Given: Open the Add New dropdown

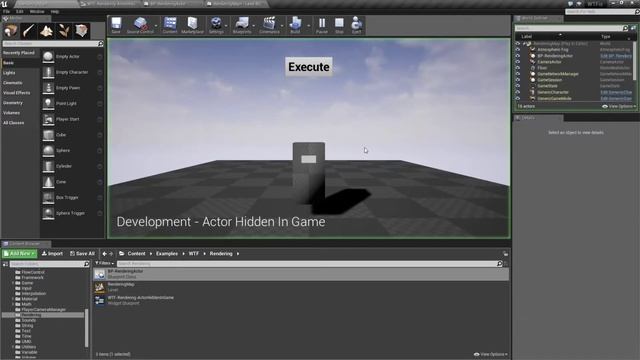Looking at the screenshot, I should click(x=19, y=253).
